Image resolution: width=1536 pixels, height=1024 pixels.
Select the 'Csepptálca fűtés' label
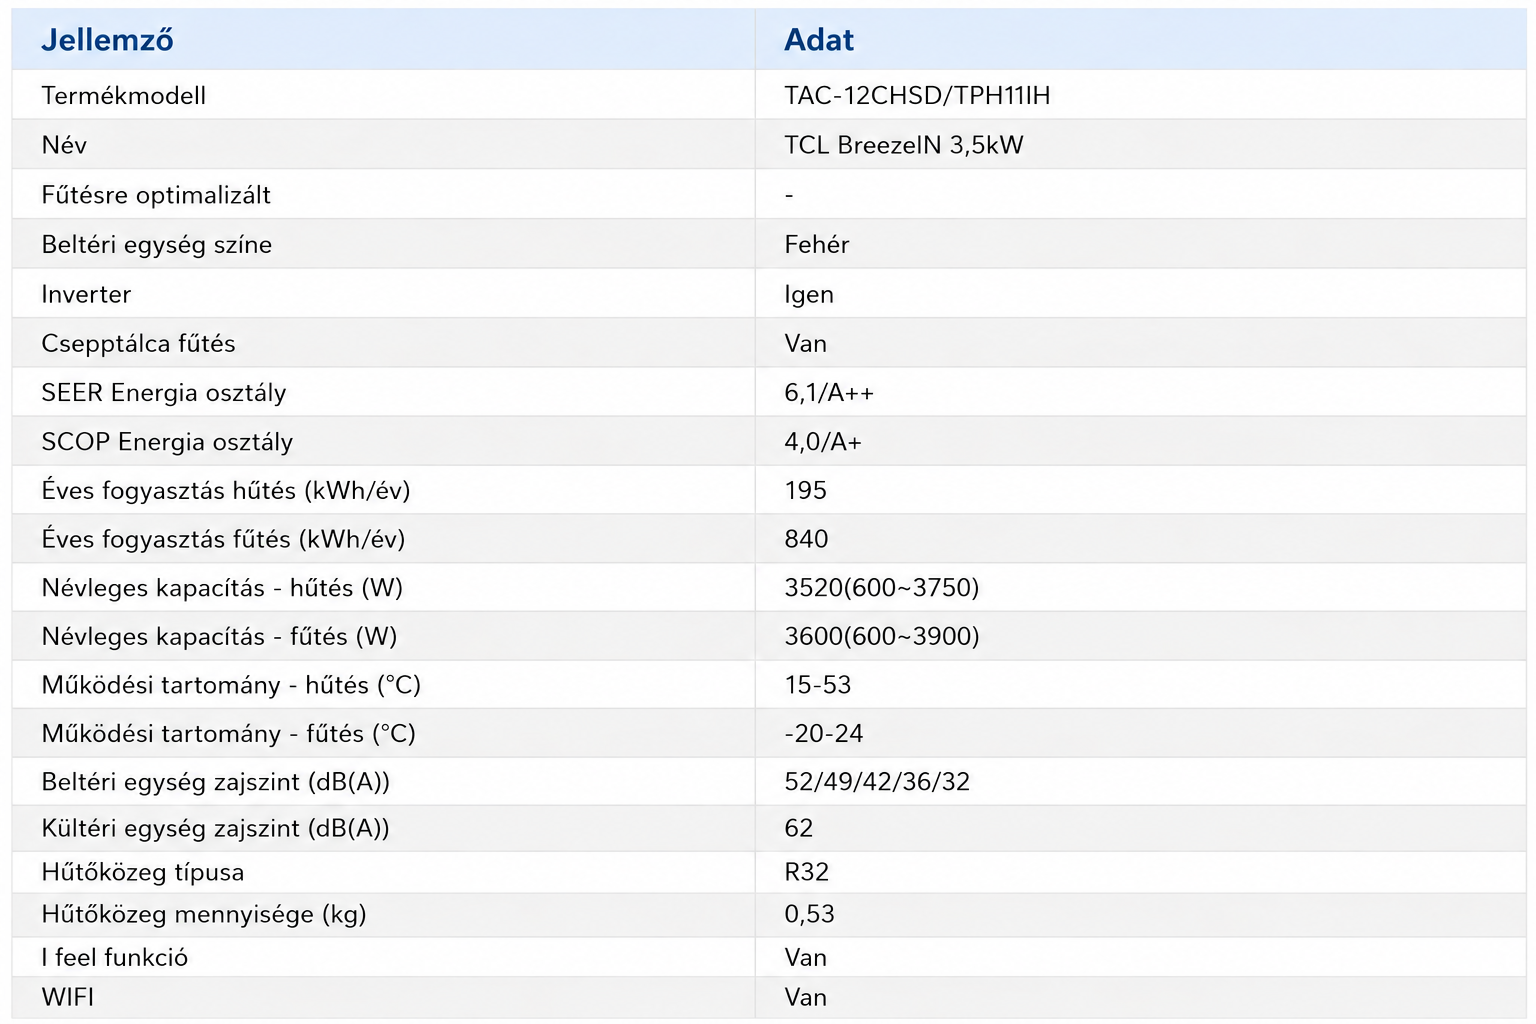pos(139,344)
